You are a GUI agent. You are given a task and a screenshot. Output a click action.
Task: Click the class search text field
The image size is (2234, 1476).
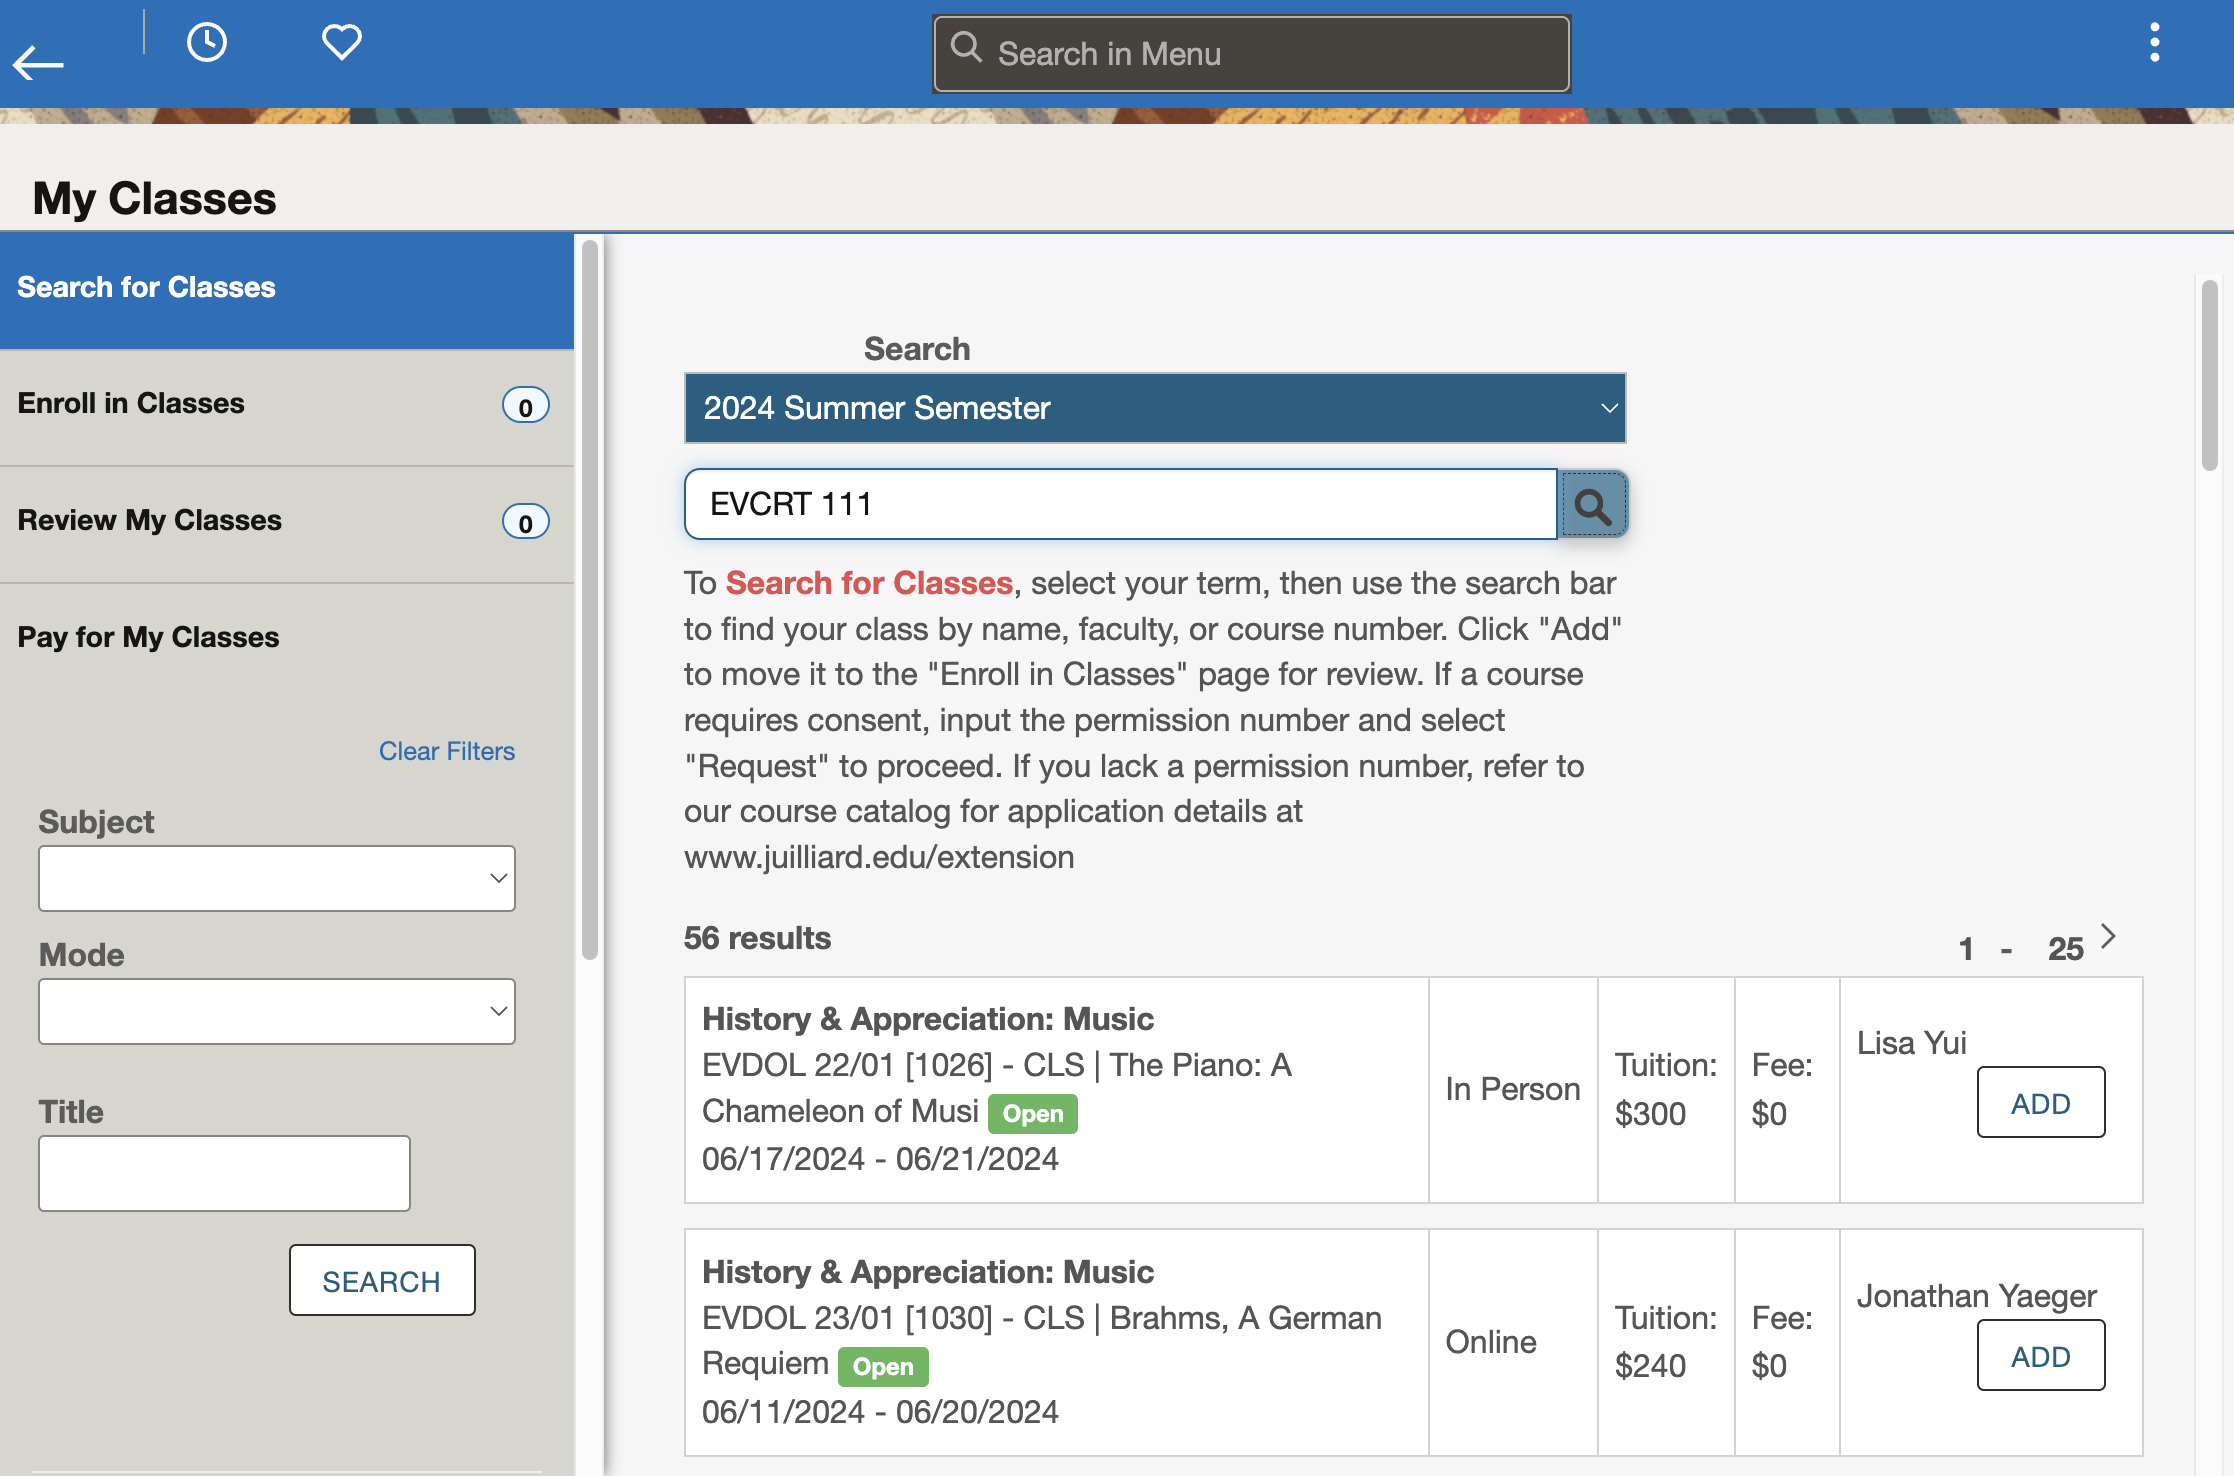click(x=1120, y=504)
